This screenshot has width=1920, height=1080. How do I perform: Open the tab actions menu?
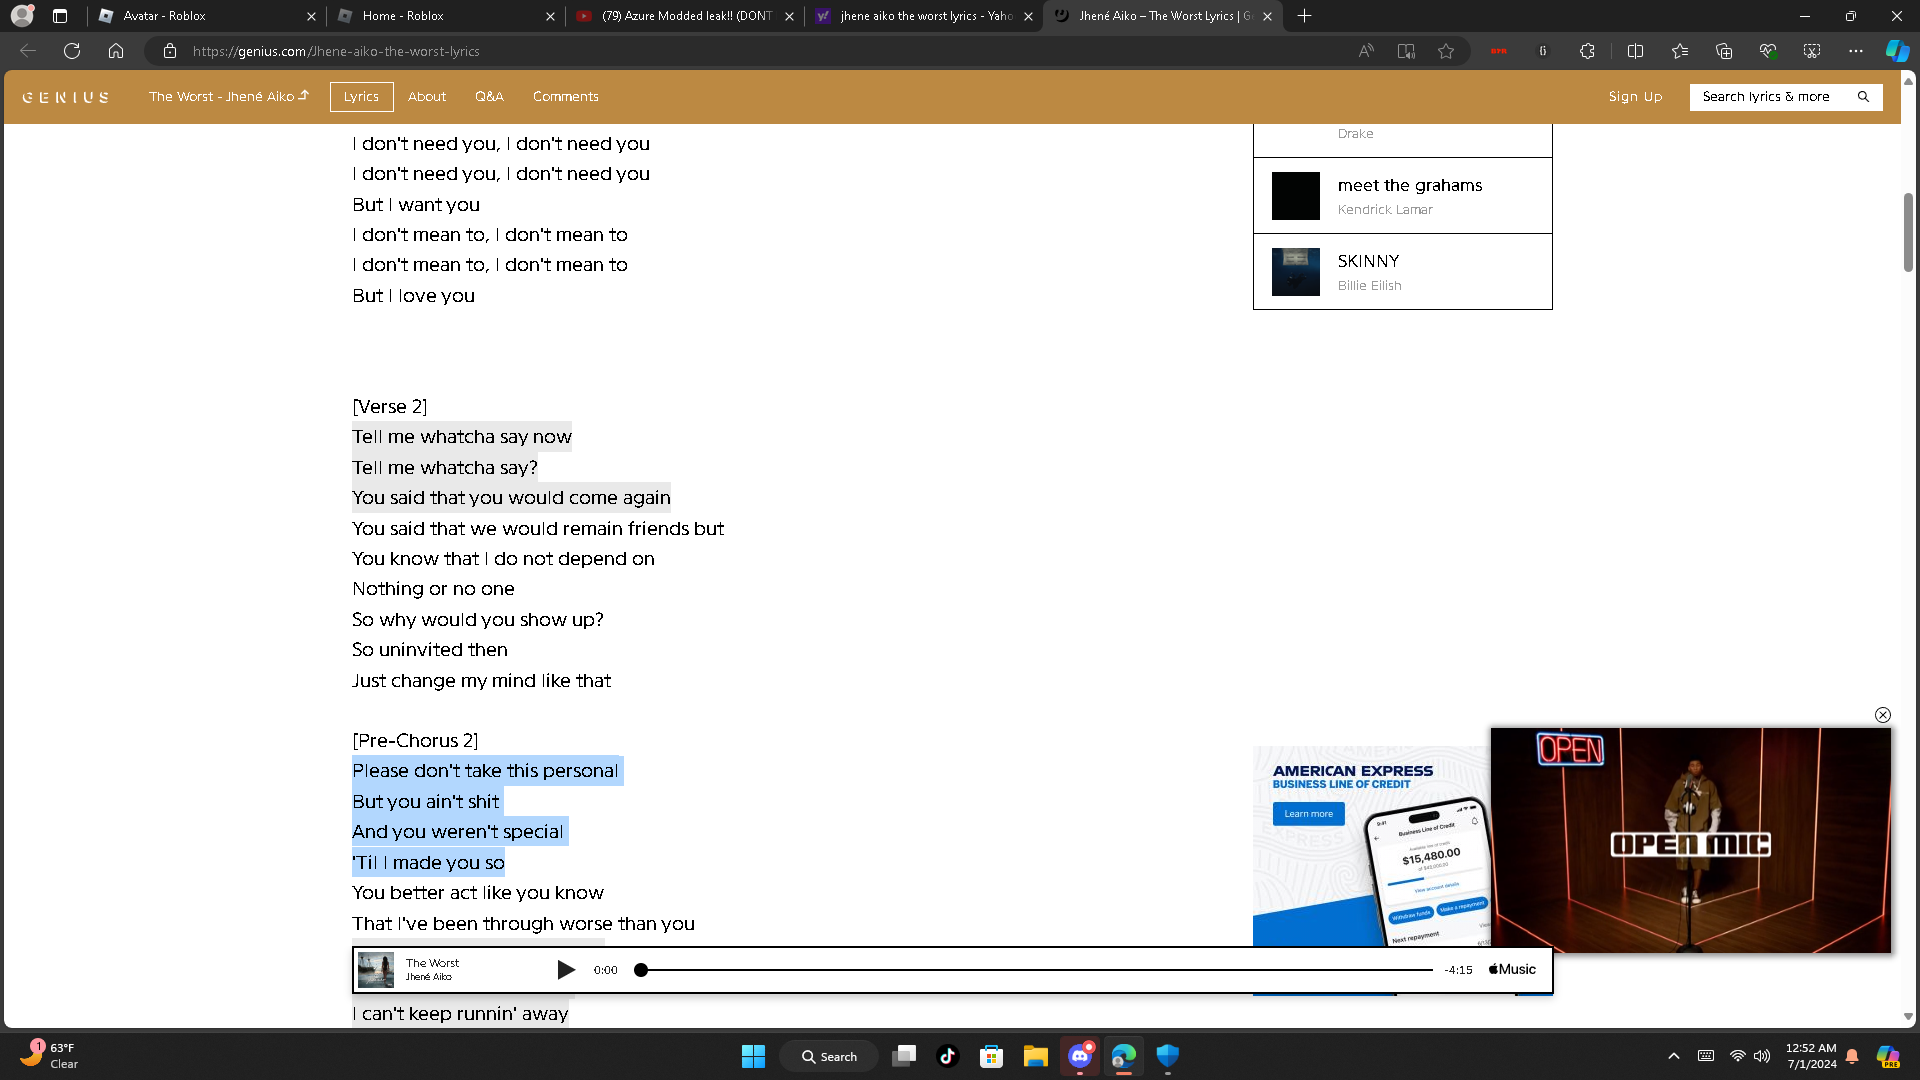[60, 16]
